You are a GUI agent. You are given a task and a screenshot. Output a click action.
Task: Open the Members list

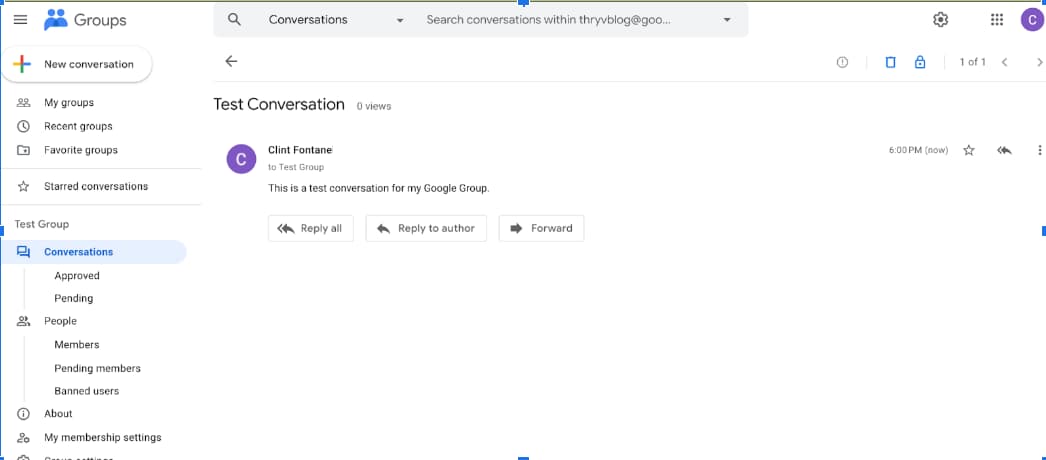77,345
